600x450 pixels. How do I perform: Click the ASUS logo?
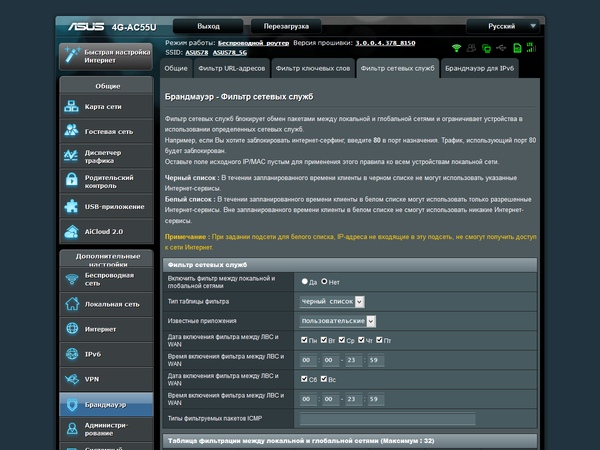coord(86,26)
